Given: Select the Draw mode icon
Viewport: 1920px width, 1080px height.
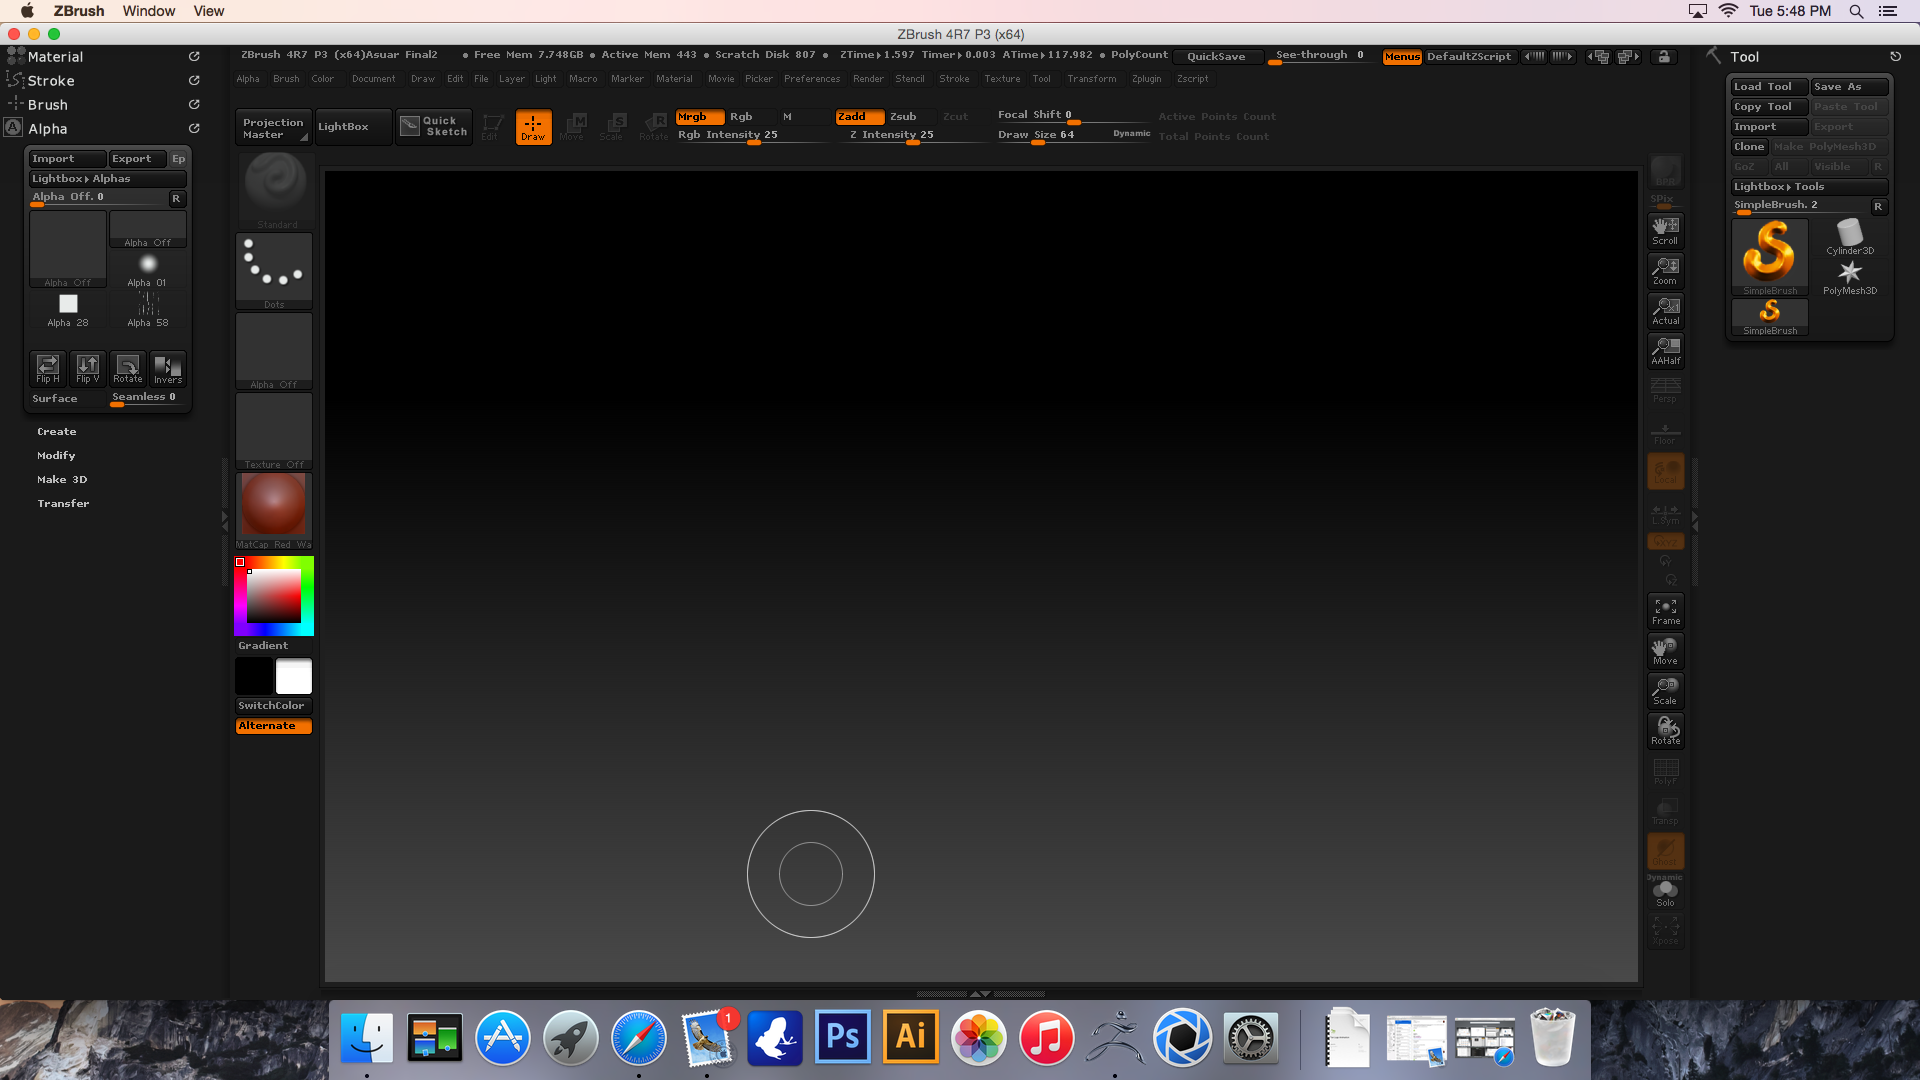Looking at the screenshot, I should (x=533, y=126).
